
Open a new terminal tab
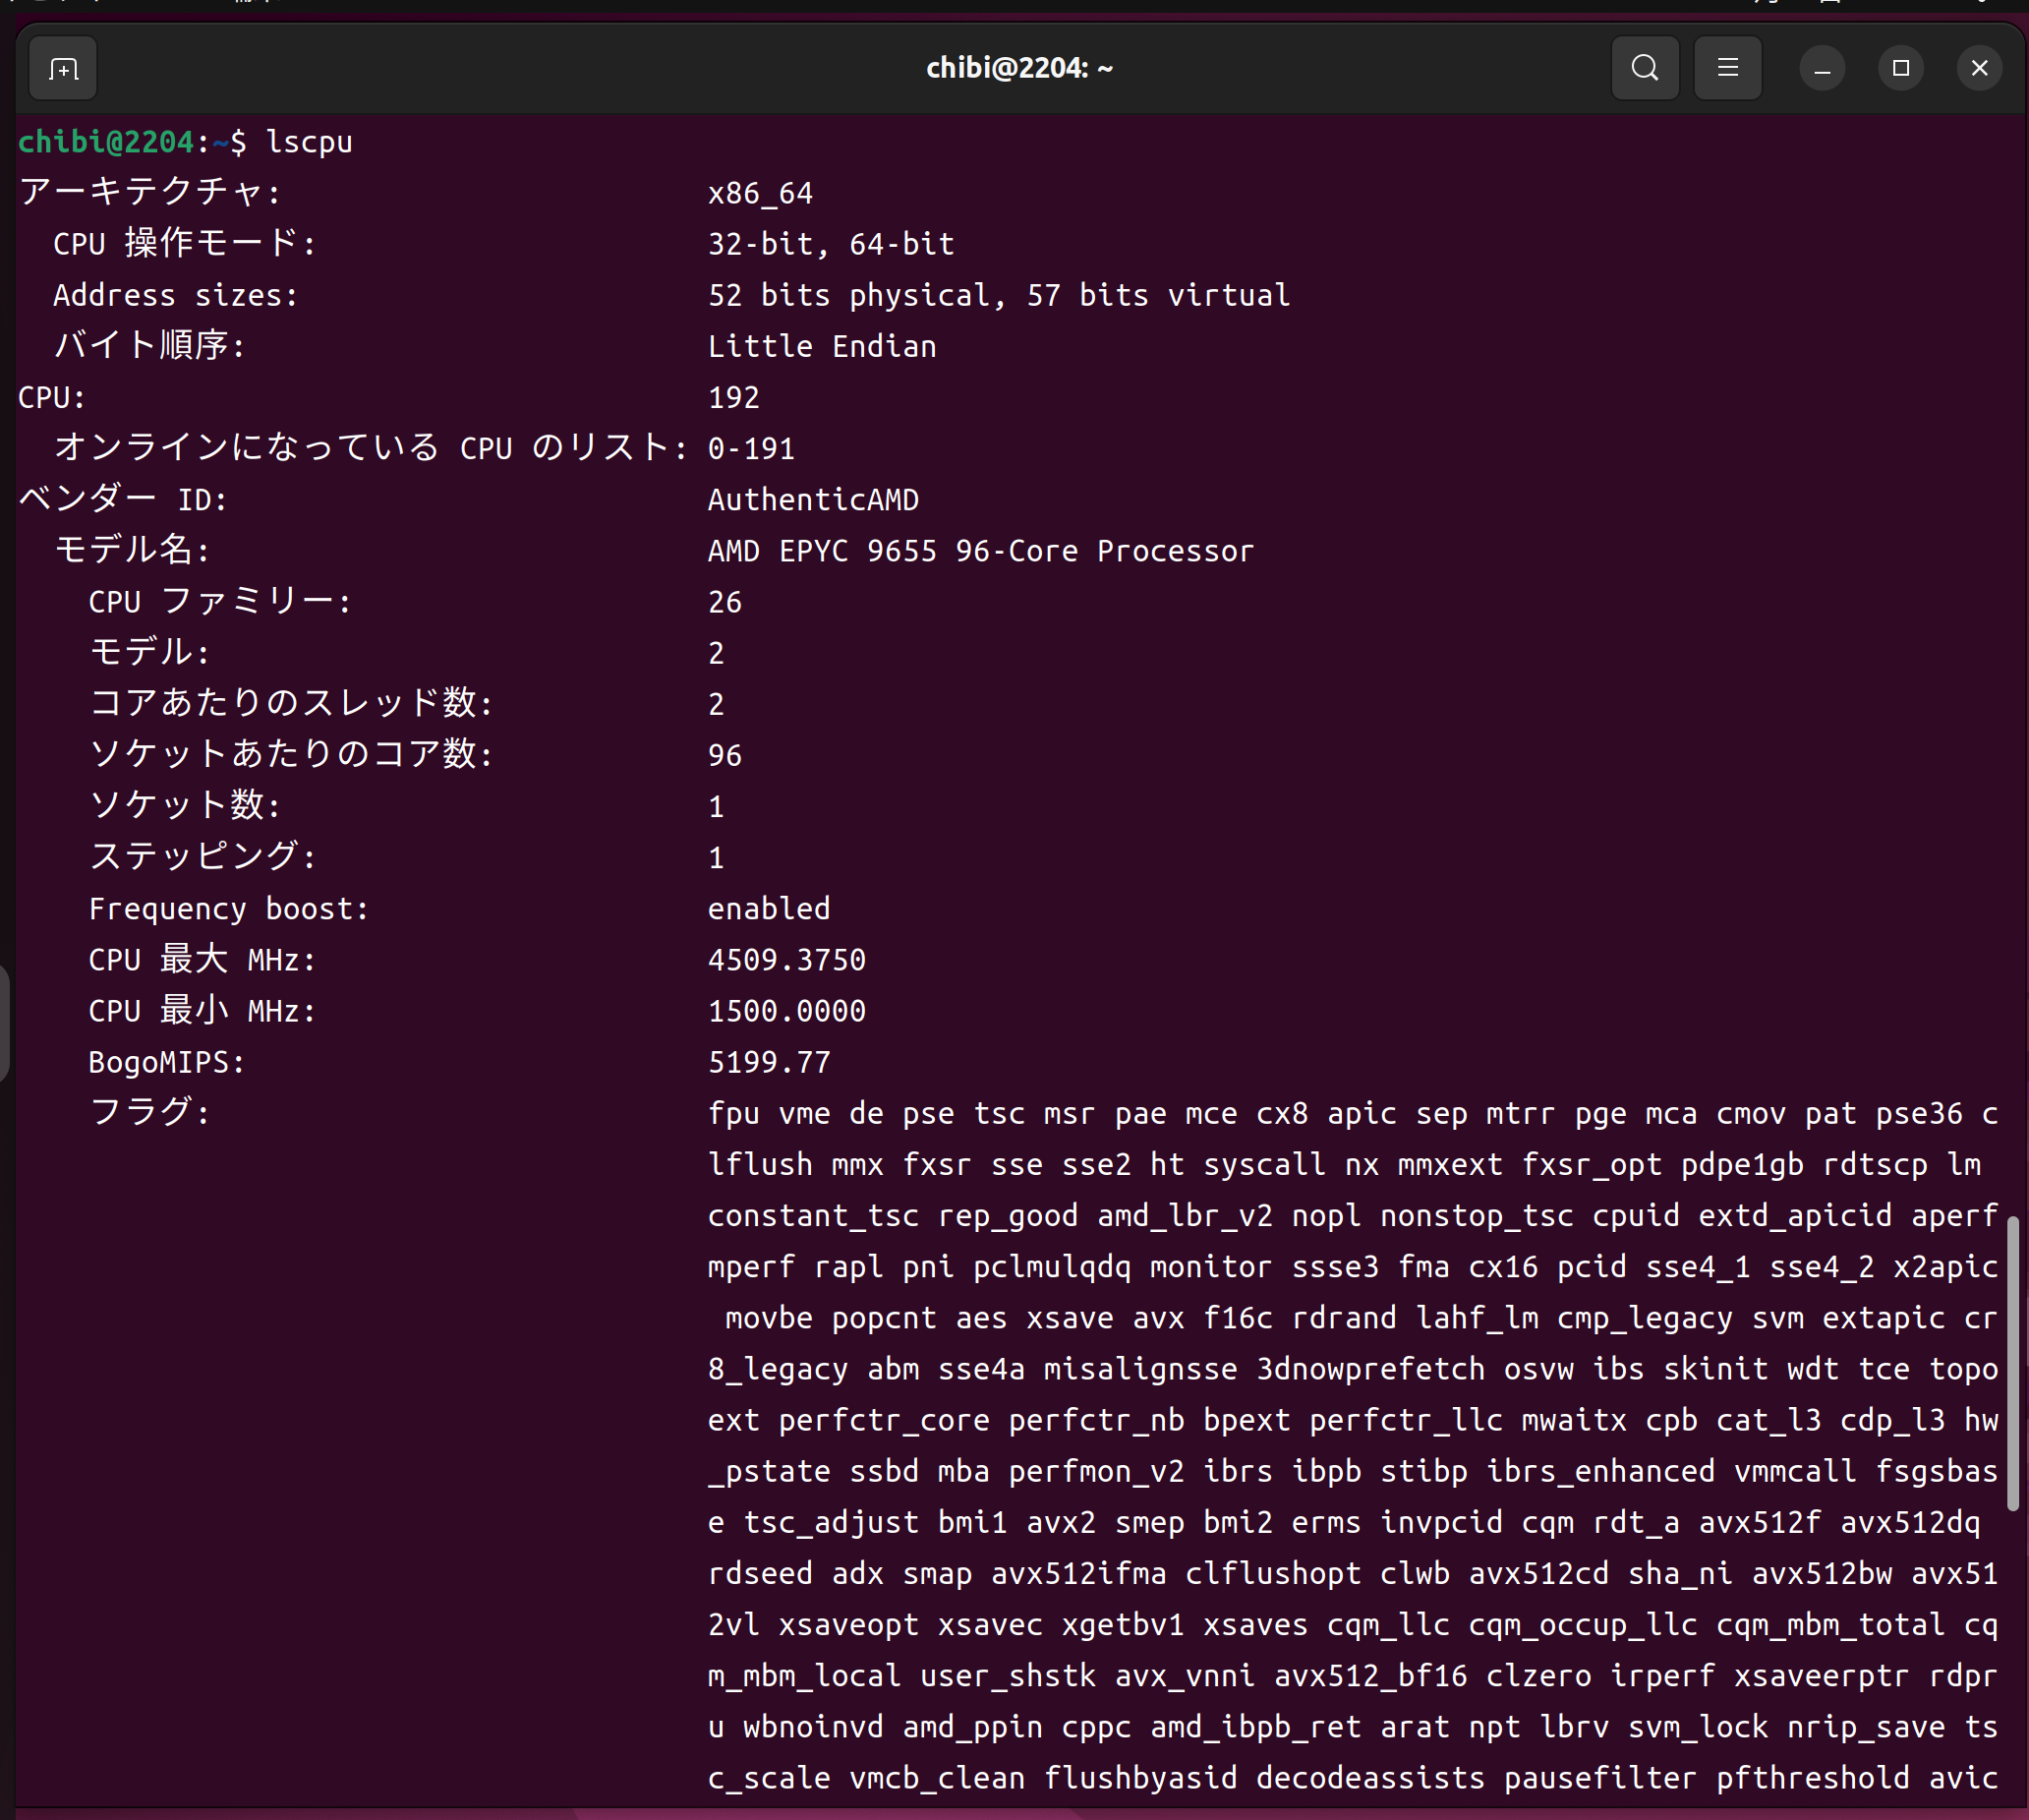pos(63,69)
